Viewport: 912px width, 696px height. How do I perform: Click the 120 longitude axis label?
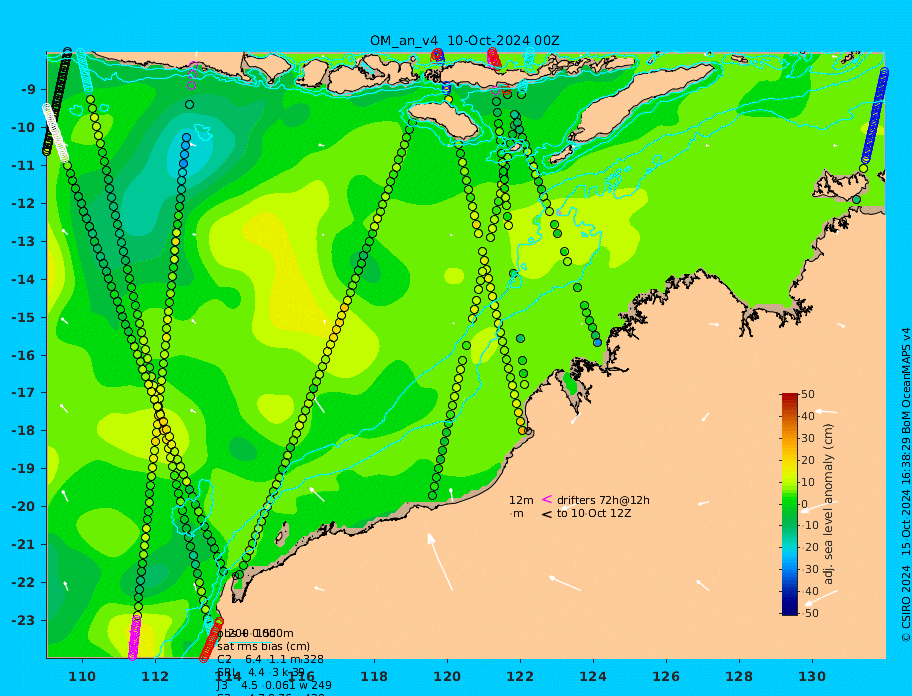447,676
